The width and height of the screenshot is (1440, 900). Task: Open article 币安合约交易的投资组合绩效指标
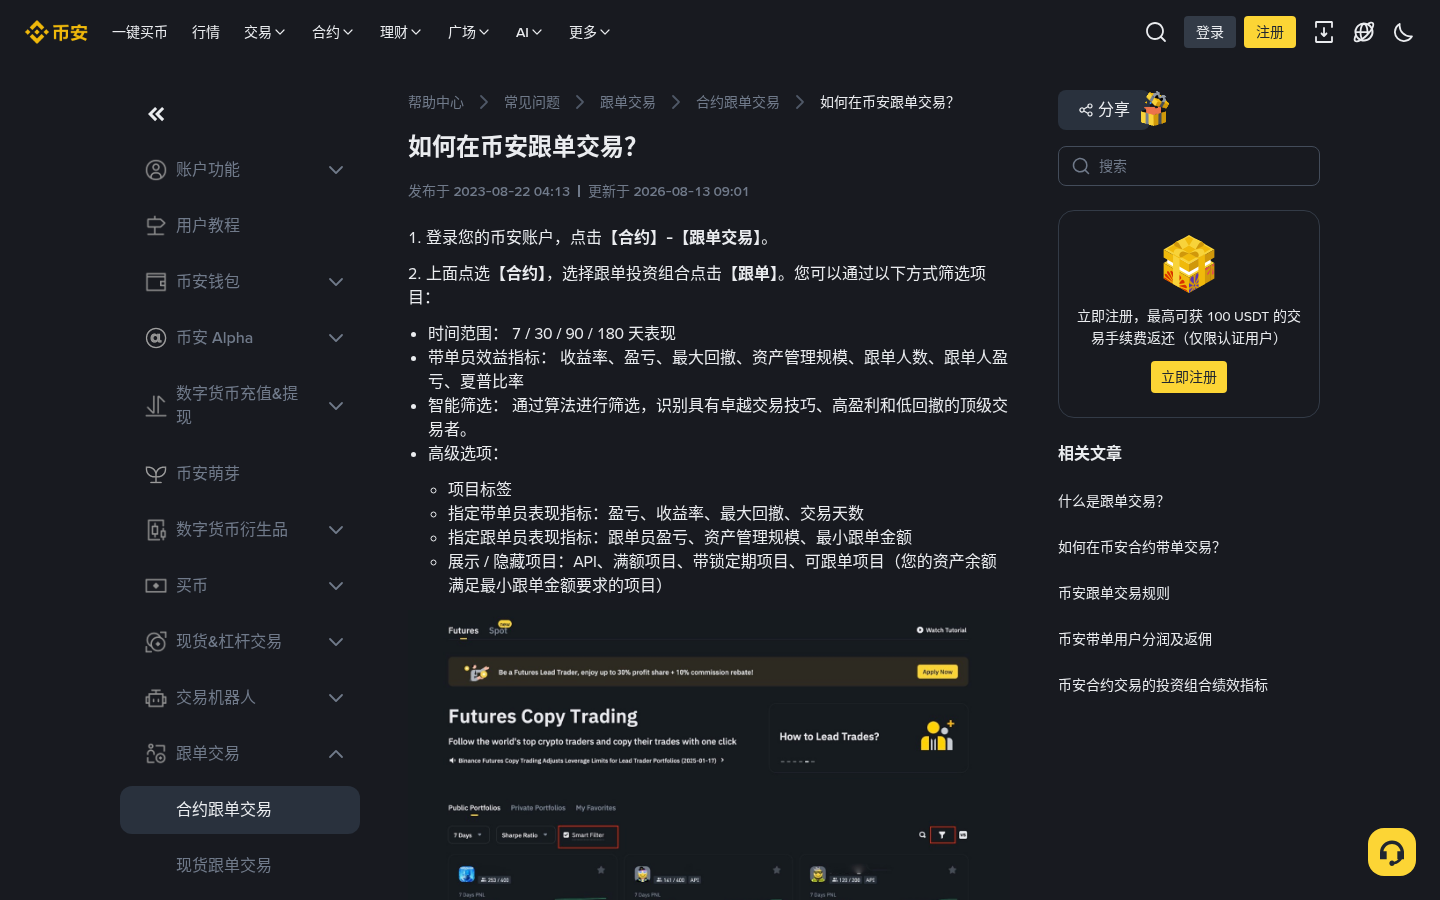pyautogui.click(x=1163, y=685)
